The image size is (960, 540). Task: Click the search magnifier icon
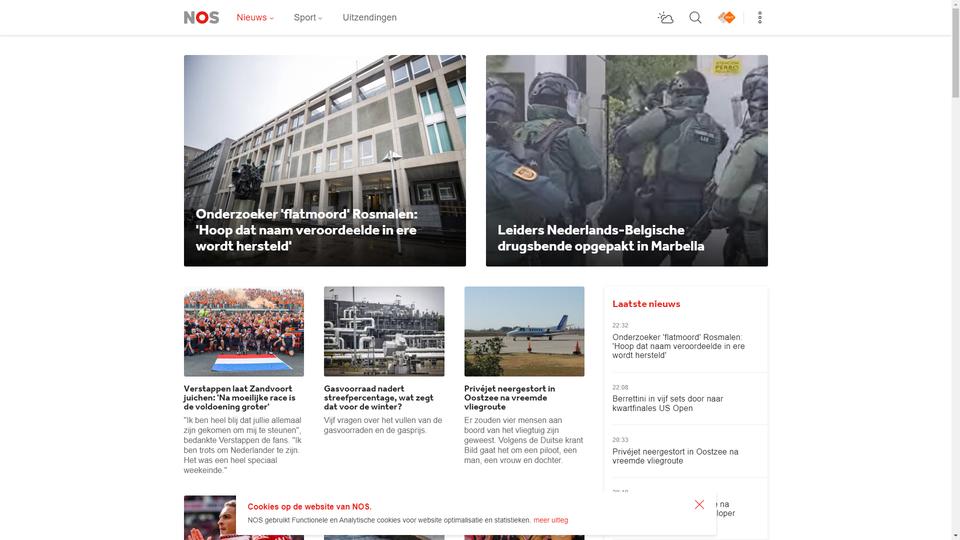coord(696,18)
